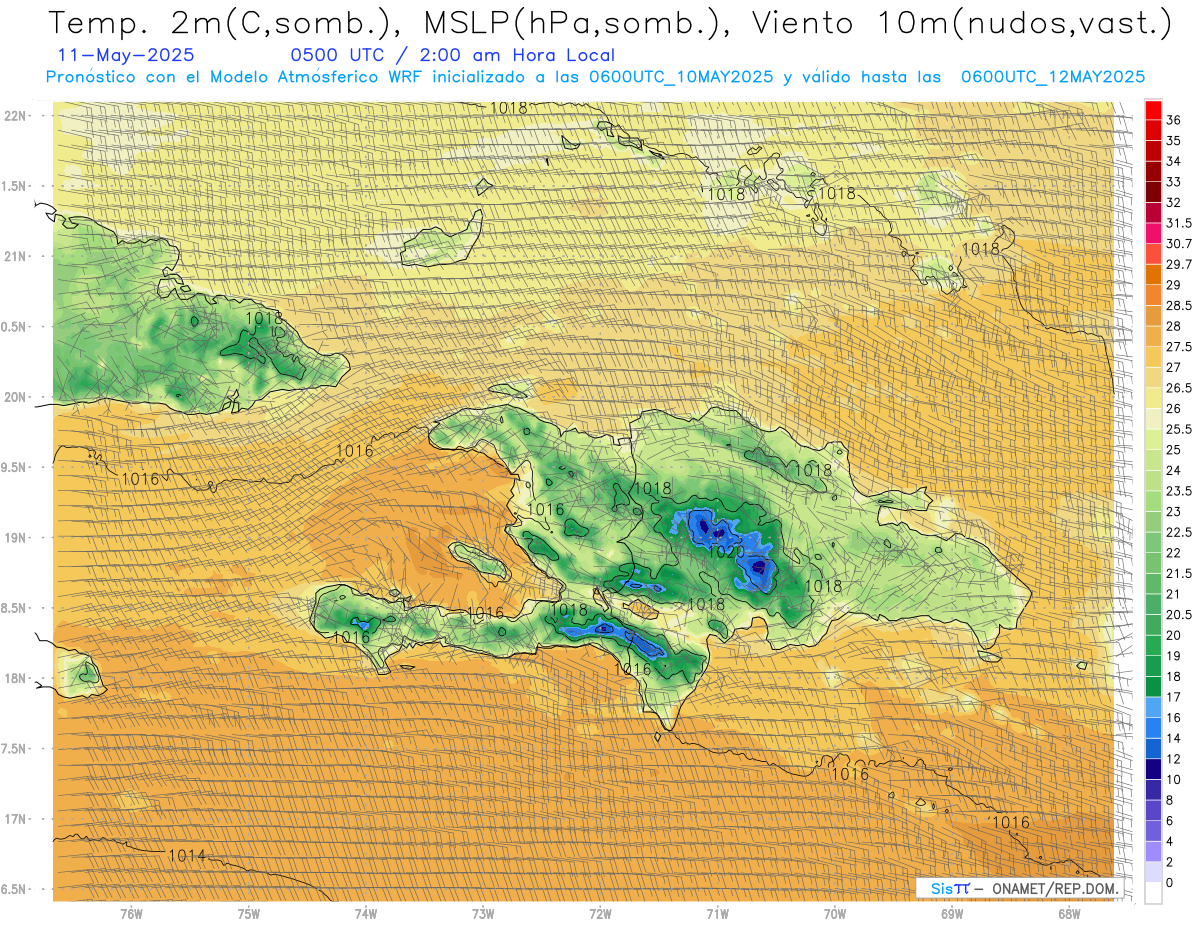The height and width of the screenshot is (927, 1200).
Task: Click the 17N latitude label
Action: [x=15, y=819]
